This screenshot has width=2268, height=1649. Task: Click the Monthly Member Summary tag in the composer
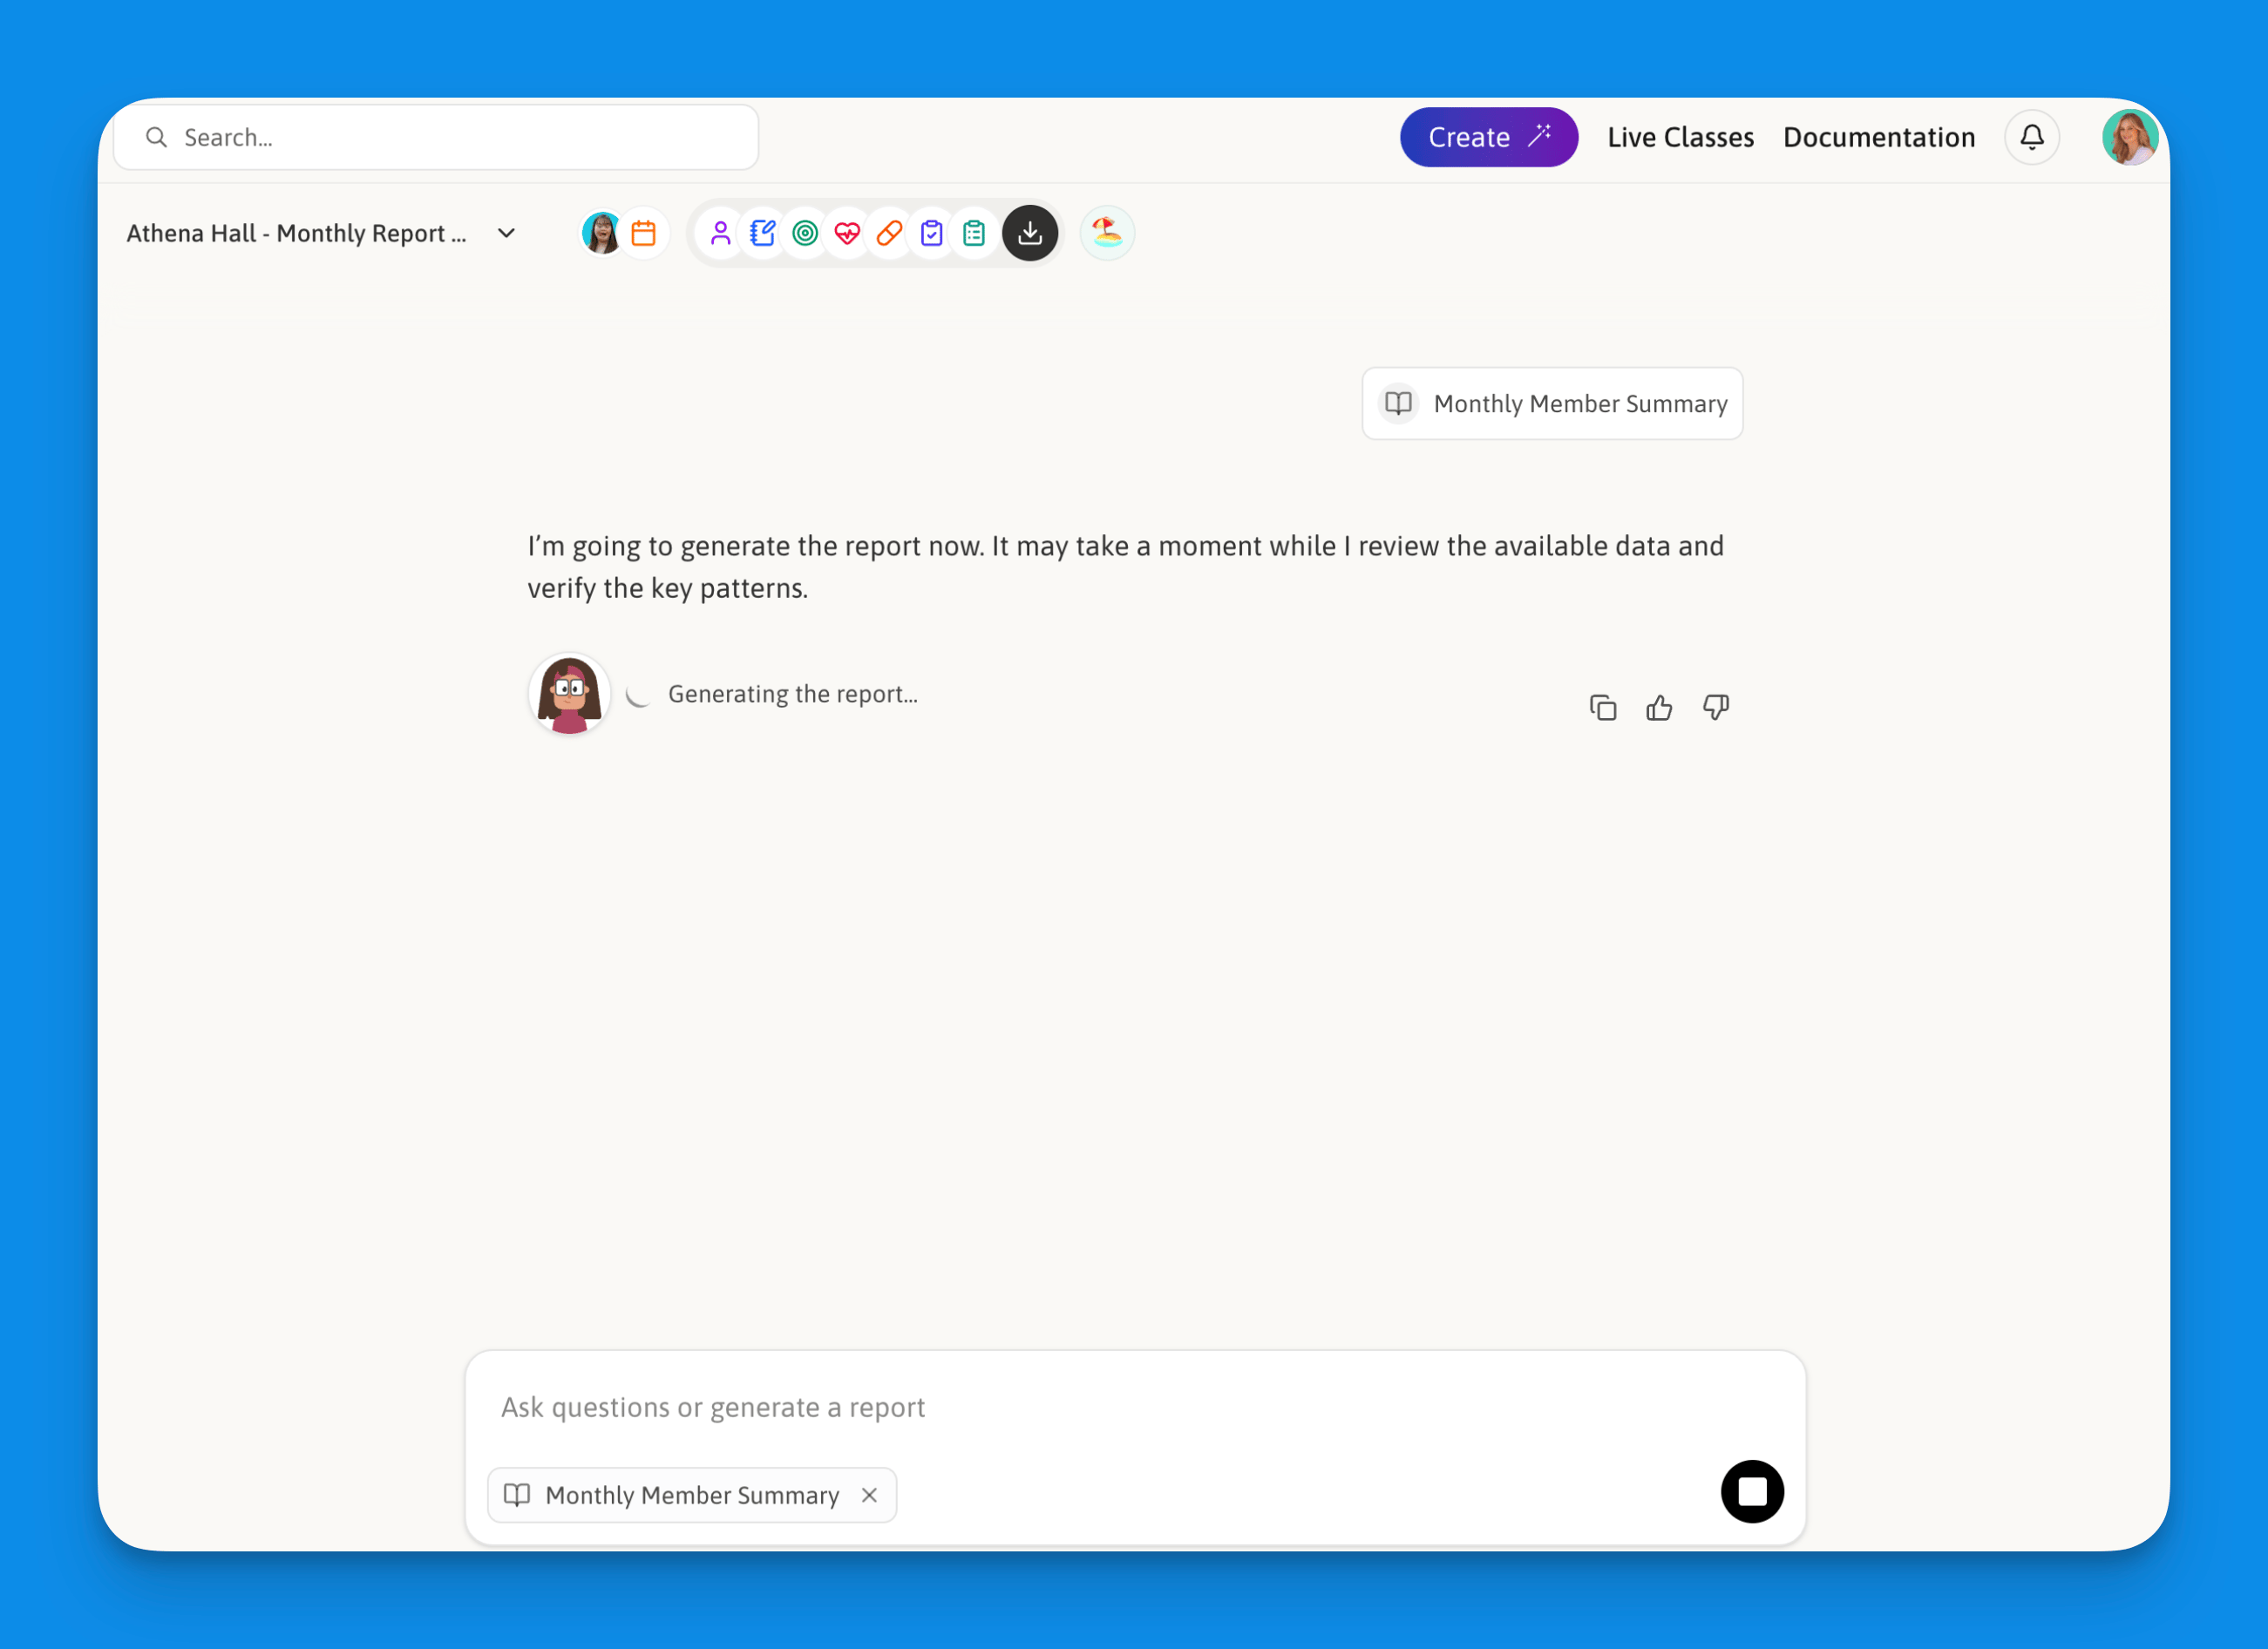click(692, 1494)
